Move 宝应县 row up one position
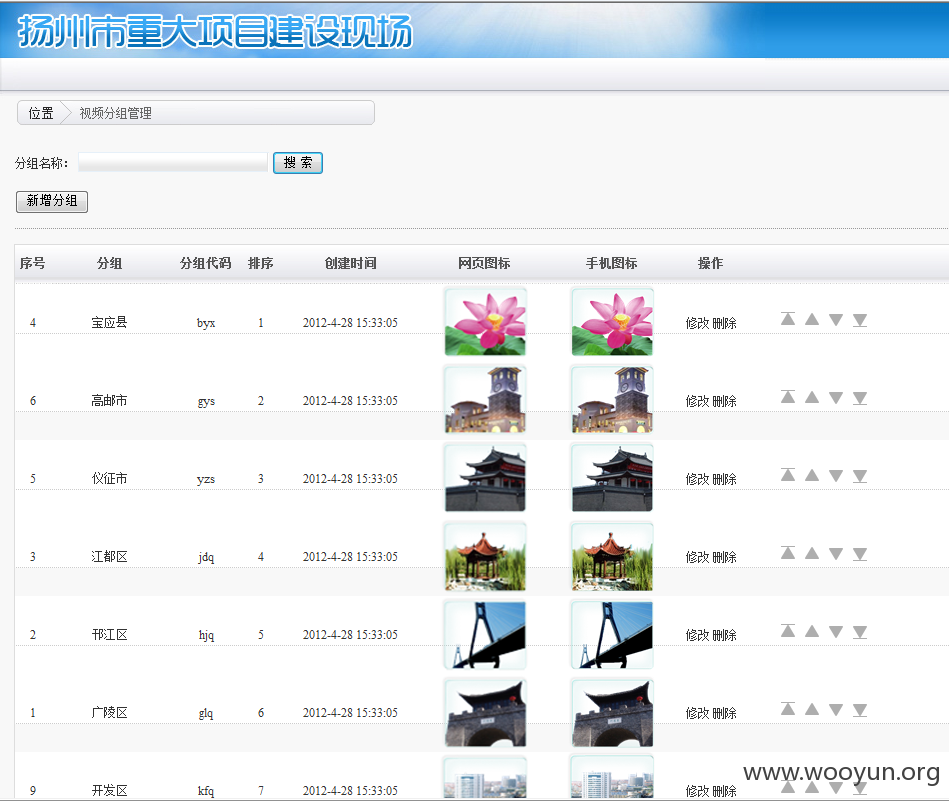The height and width of the screenshot is (801, 949). click(x=812, y=319)
